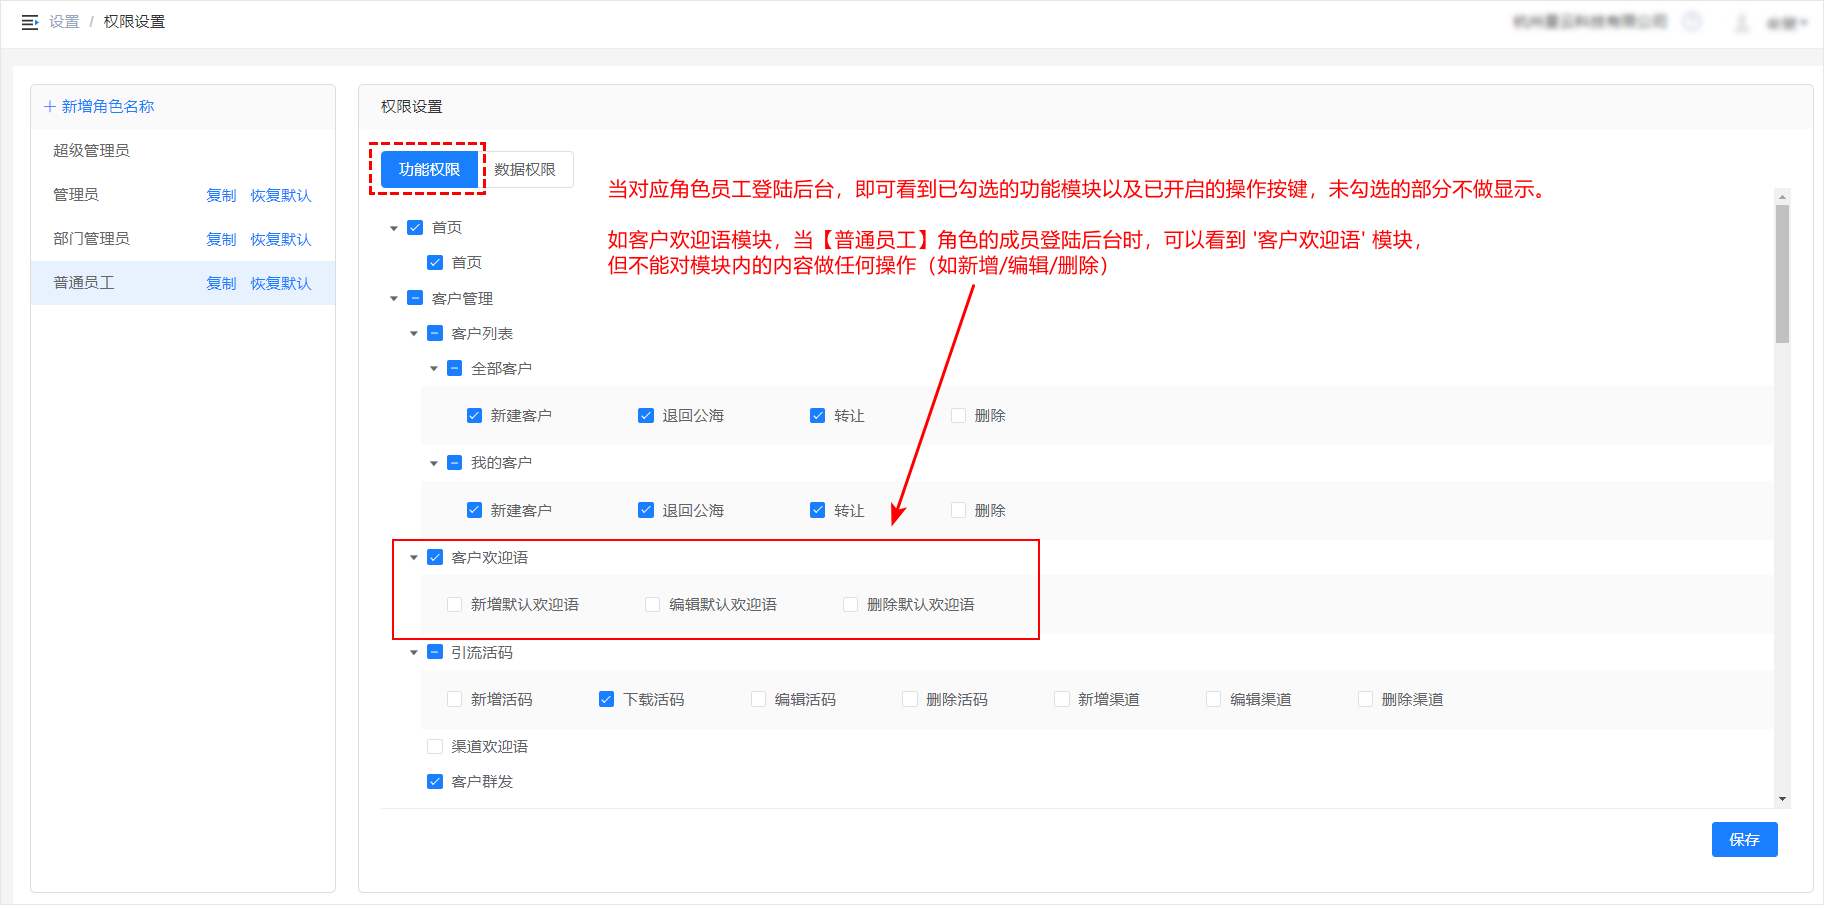Uncheck the 客户群发 checkbox

[435, 782]
